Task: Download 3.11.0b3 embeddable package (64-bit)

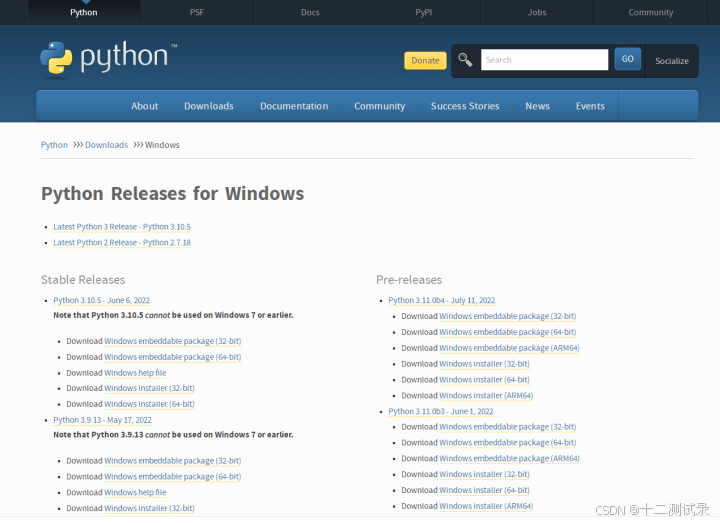Action: 507,443
